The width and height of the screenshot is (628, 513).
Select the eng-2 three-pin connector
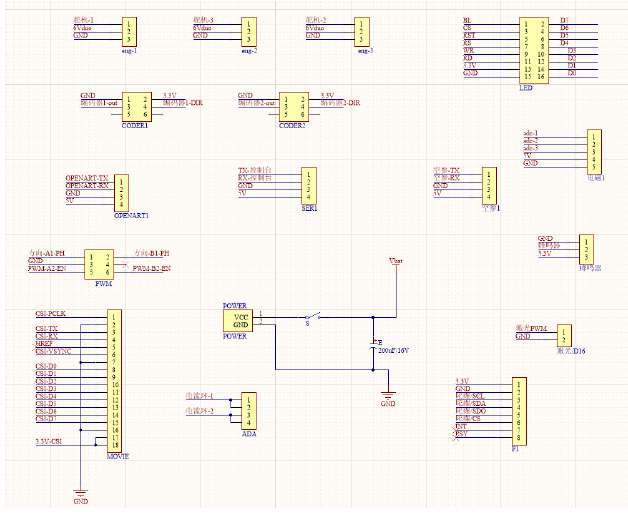tap(249, 32)
